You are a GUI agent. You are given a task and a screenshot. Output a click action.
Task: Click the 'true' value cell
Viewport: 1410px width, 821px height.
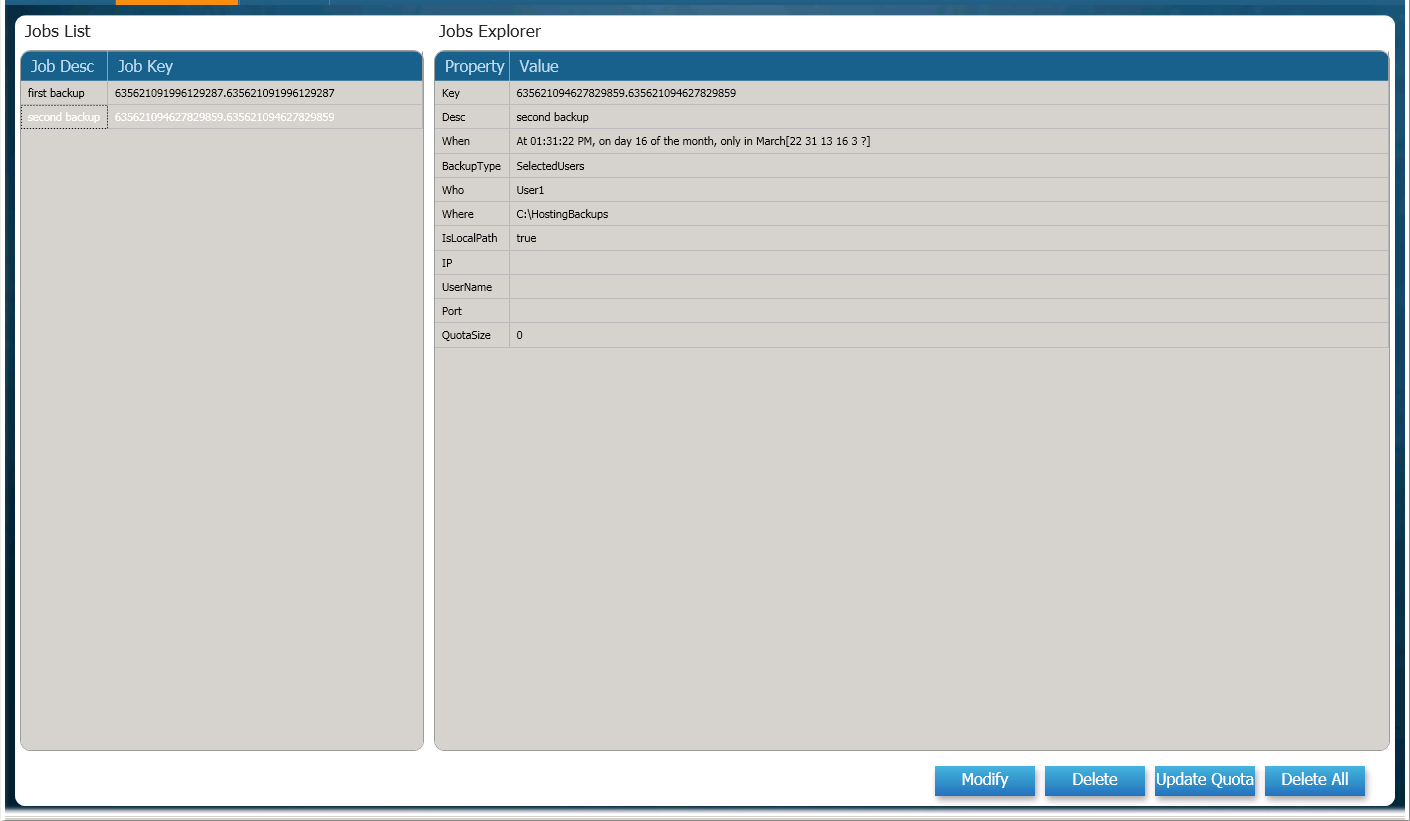[x=949, y=238]
